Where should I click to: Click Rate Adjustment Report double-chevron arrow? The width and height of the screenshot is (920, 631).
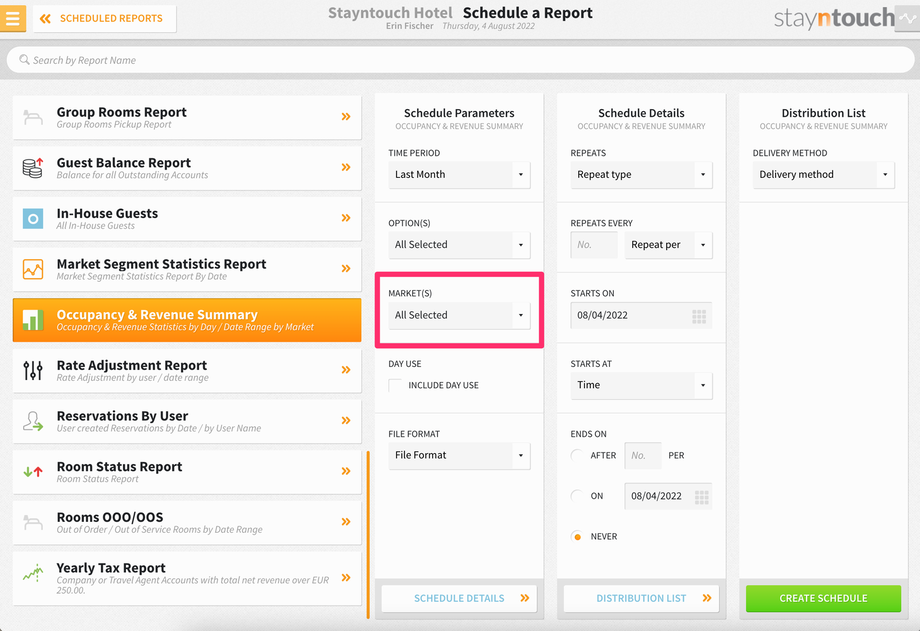pos(346,370)
